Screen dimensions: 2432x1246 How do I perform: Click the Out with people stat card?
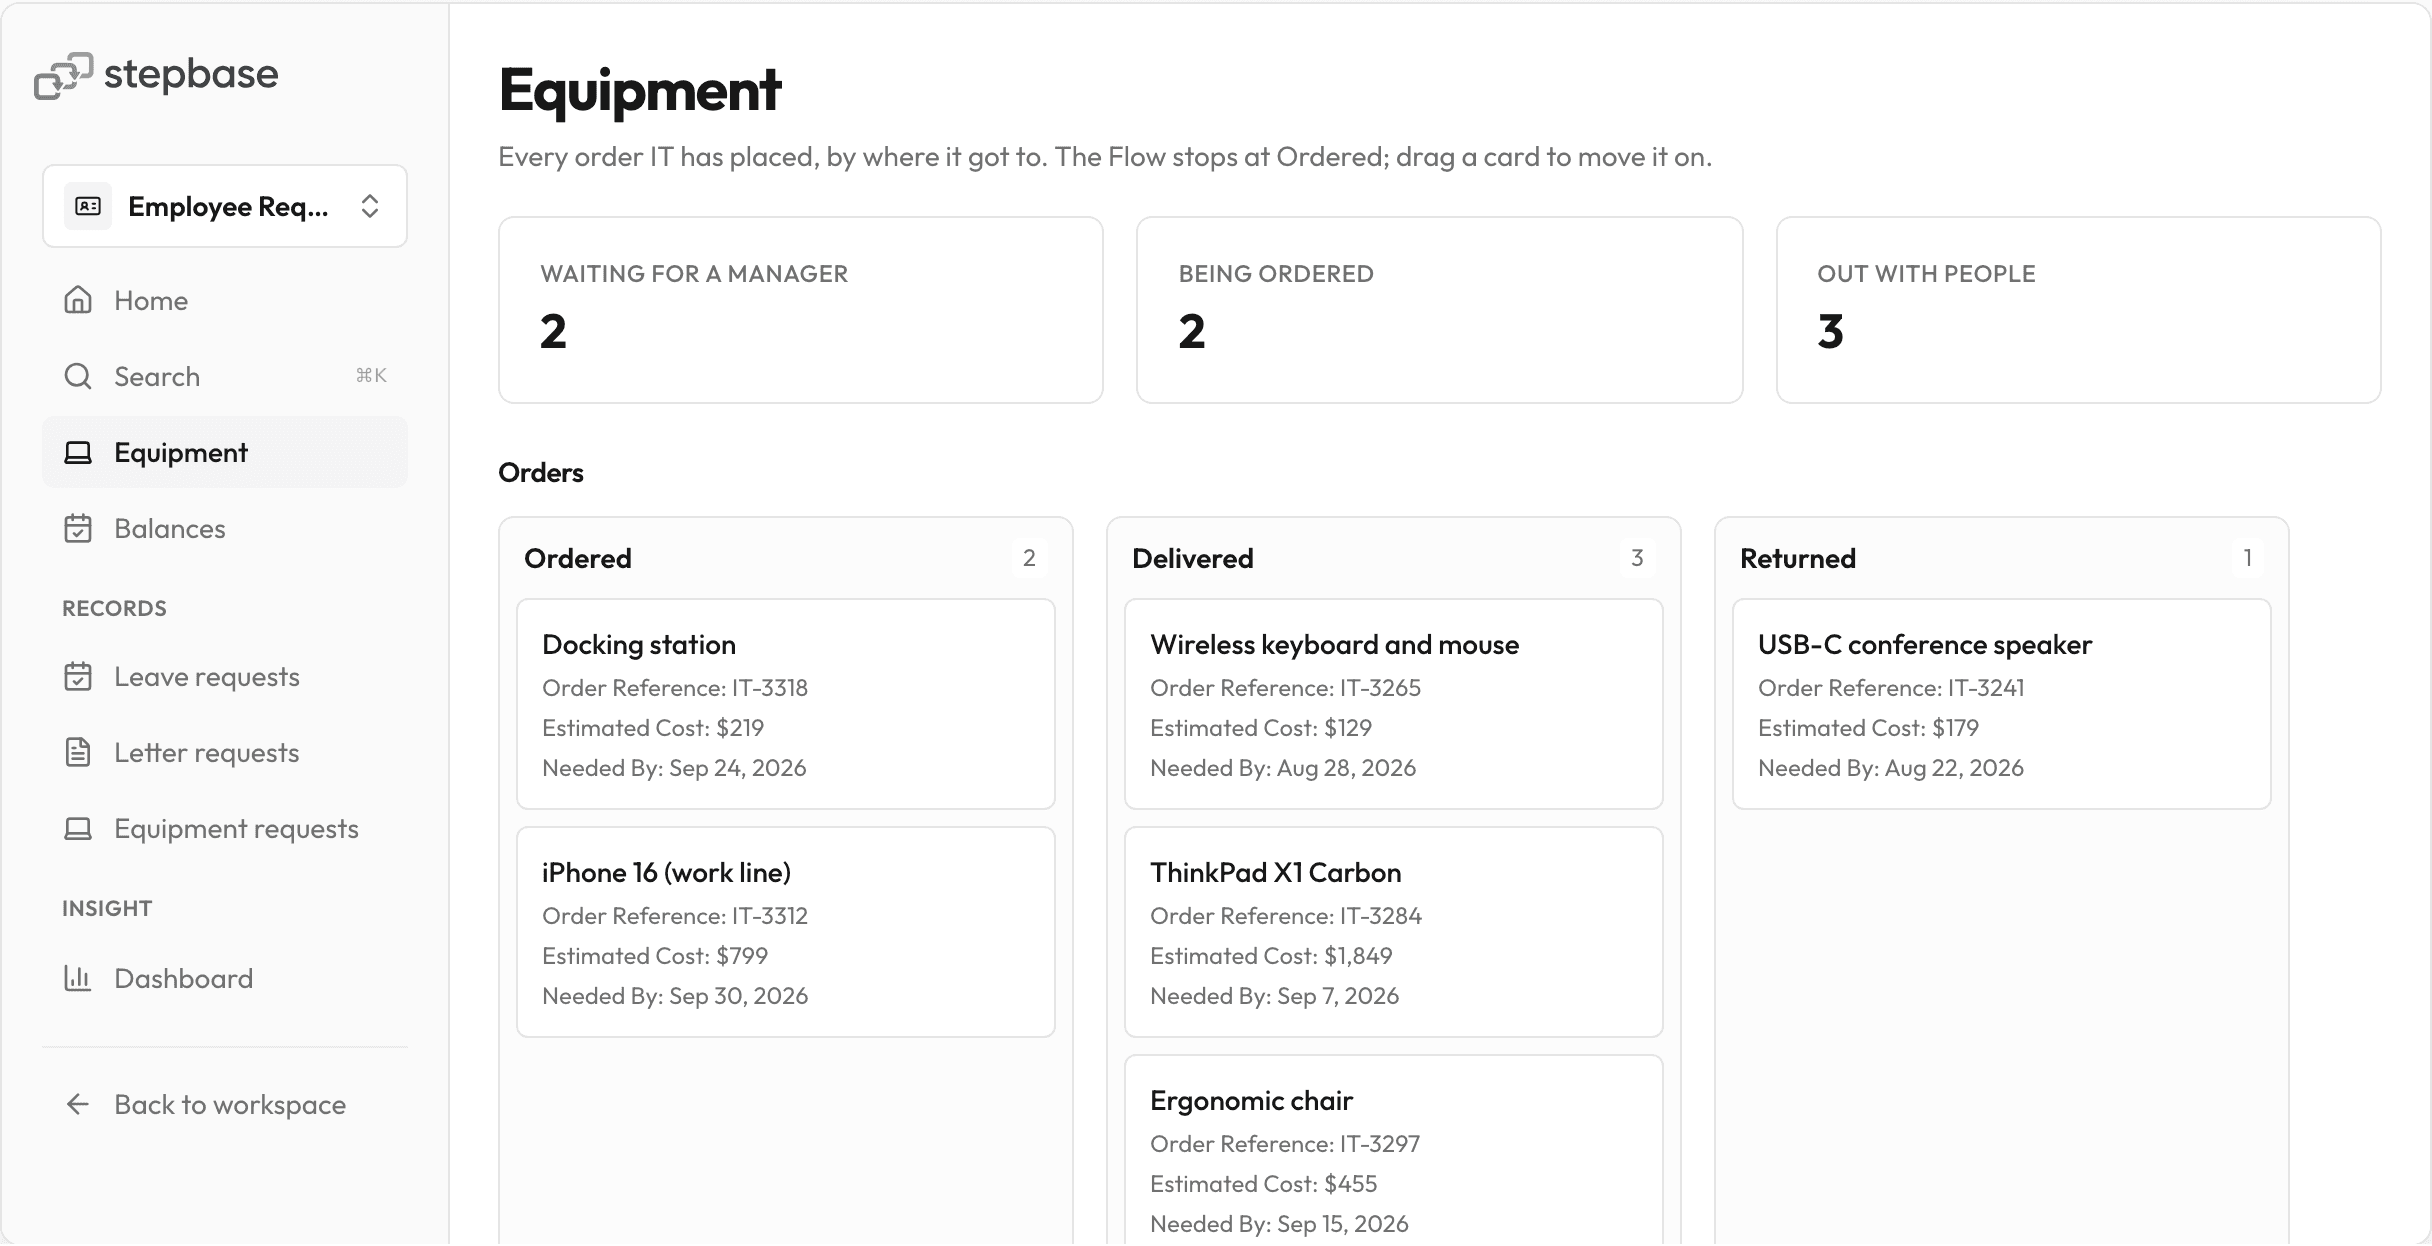click(x=2078, y=310)
